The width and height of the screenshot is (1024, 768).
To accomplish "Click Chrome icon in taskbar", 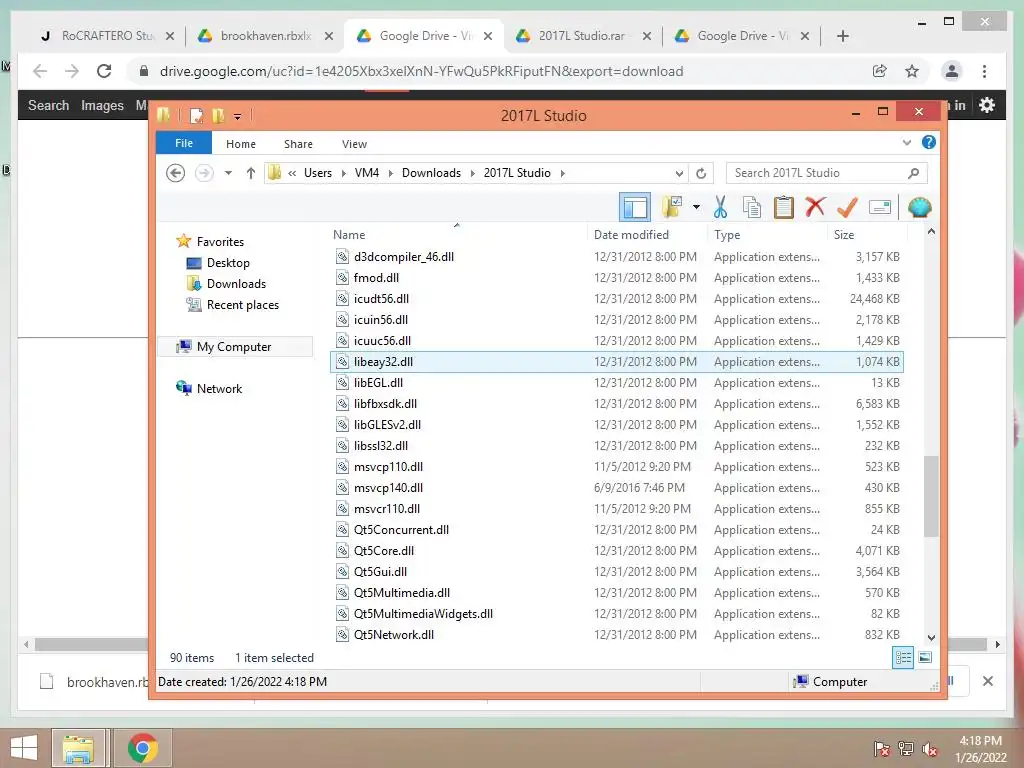I will point(142,748).
